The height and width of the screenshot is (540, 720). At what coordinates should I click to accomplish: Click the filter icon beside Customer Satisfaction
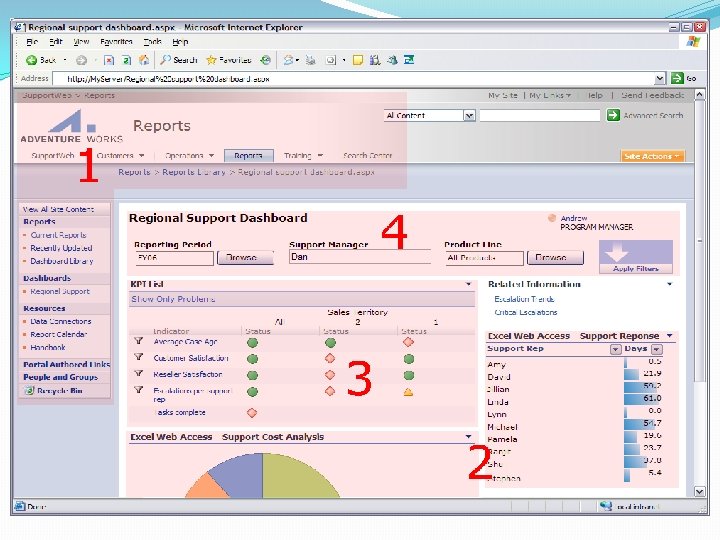(139, 357)
